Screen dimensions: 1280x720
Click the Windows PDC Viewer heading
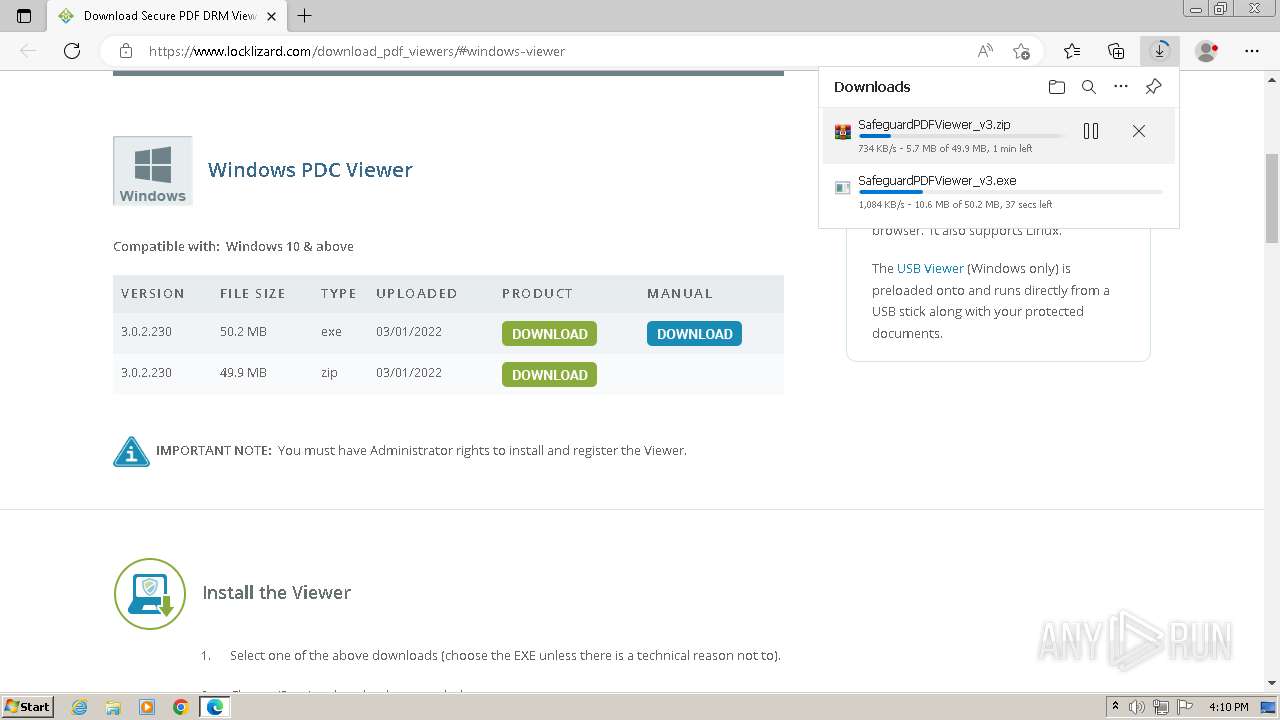[x=310, y=170]
